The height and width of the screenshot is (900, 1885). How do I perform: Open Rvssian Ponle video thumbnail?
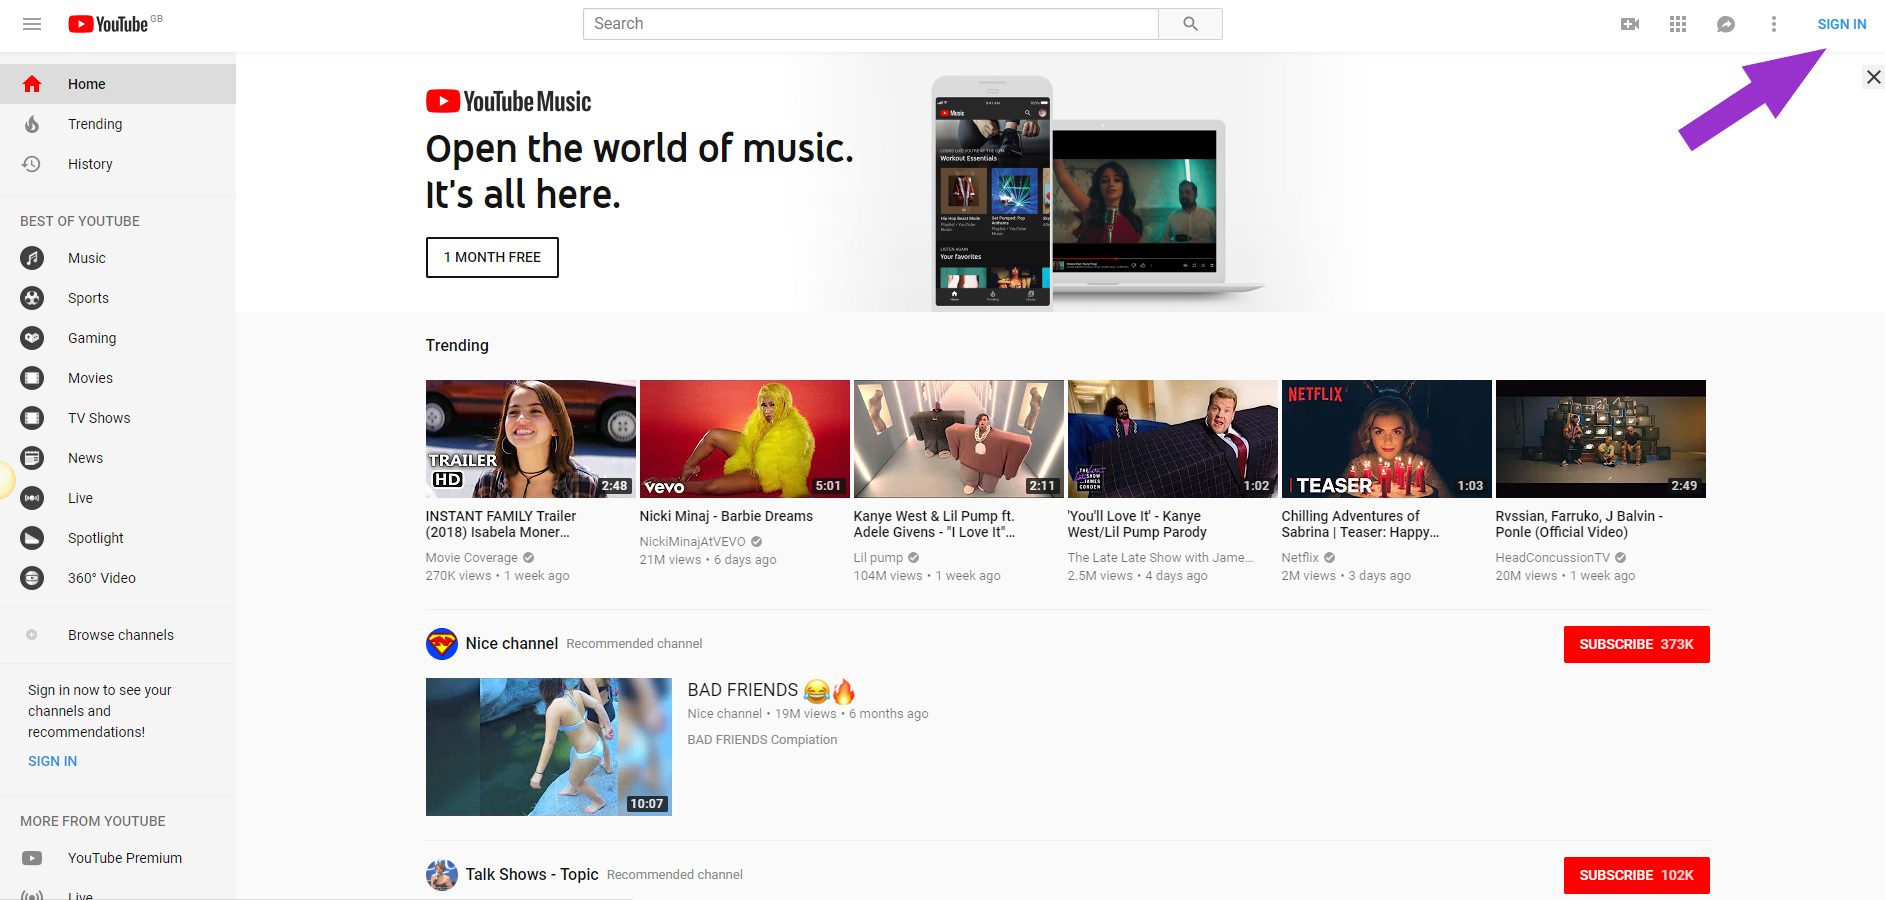click(1601, 439)
